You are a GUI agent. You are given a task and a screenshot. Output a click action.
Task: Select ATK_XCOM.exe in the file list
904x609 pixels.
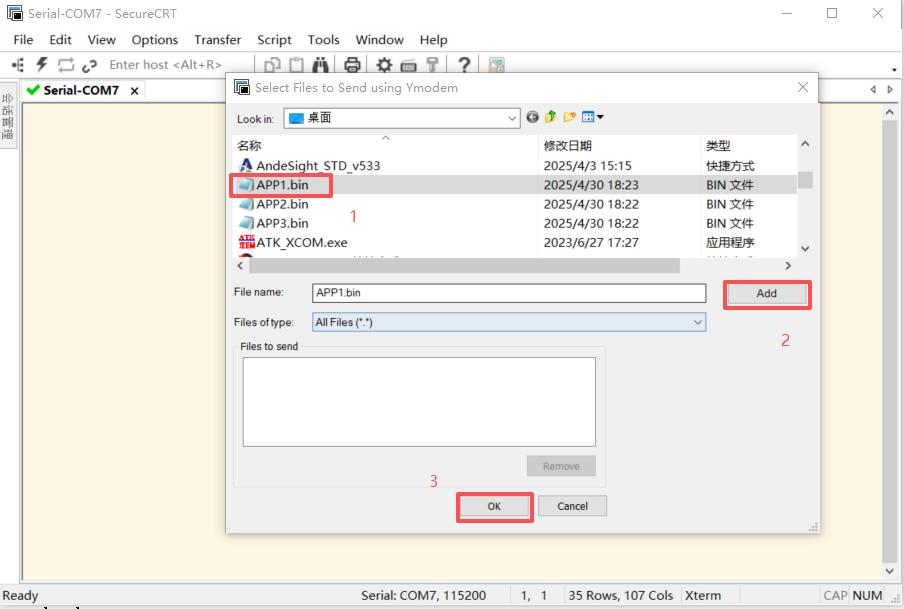tap(293, 242)
